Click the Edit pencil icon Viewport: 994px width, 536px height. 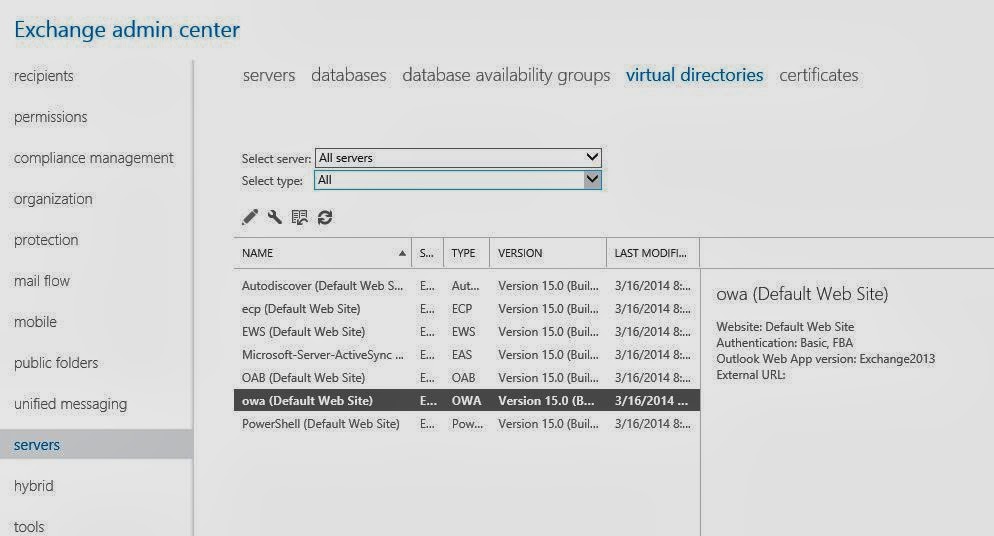250,217
